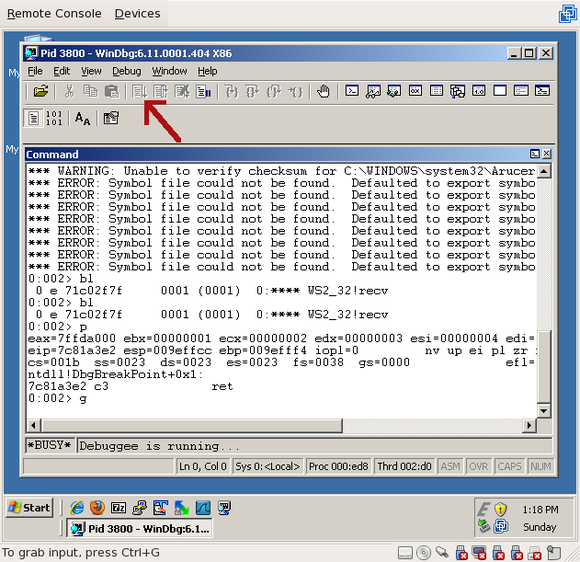
Task: Click the 'Proc 000:ed8' status field
Action: pyautogui.click(x=338, y=467)
